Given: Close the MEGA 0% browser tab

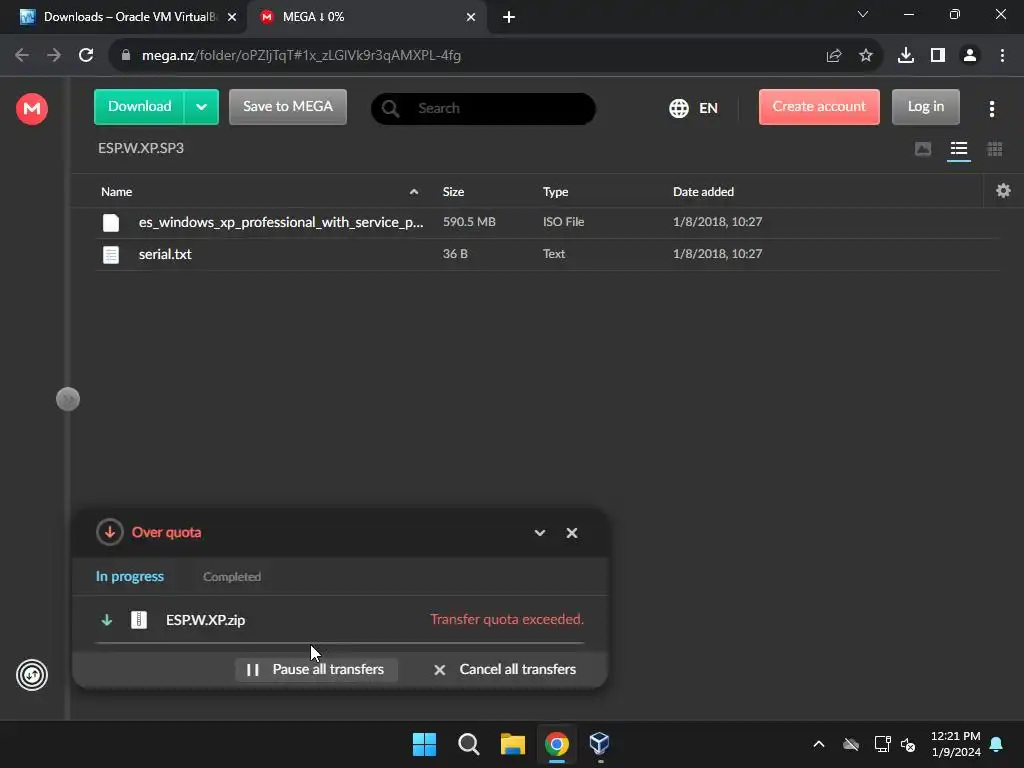Looking at the screenshot, I should click(471, 17).
